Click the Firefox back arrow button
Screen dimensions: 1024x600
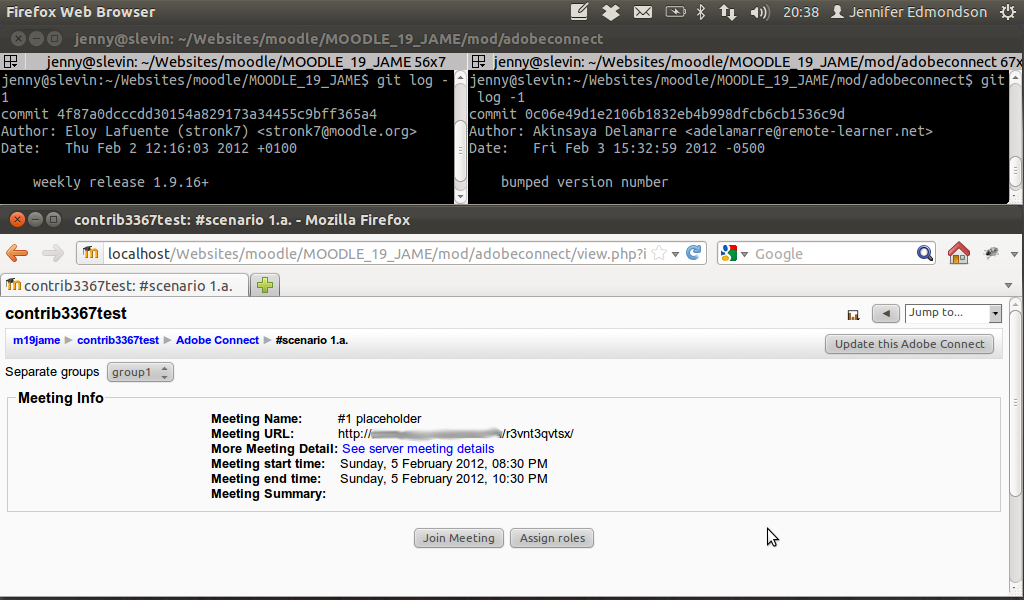click(x=17, y=253)
